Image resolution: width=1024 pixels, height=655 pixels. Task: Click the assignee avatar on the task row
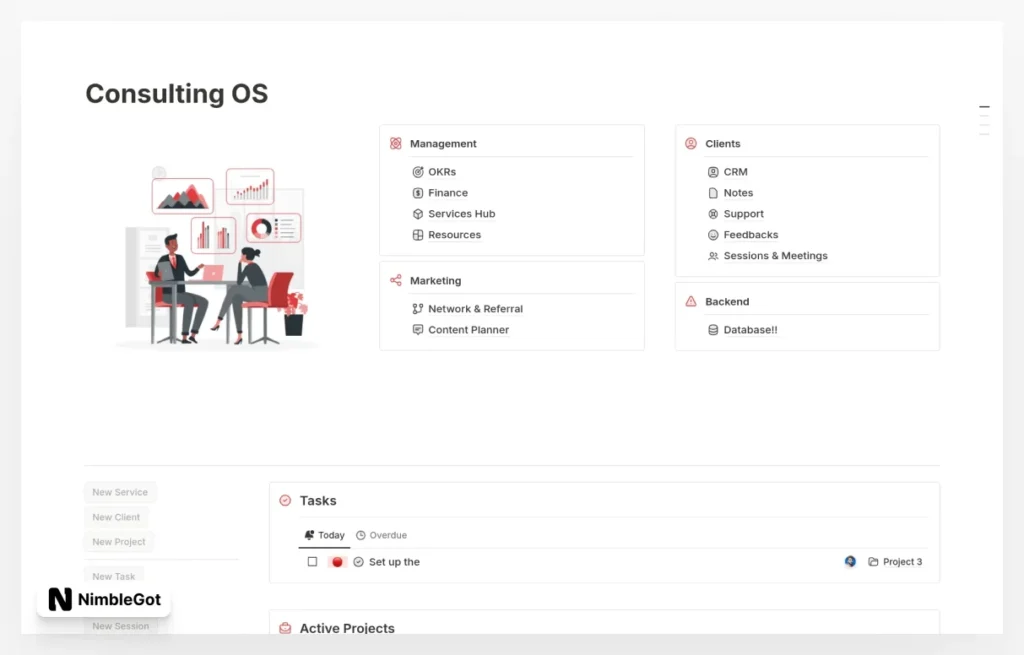[850, 562]
